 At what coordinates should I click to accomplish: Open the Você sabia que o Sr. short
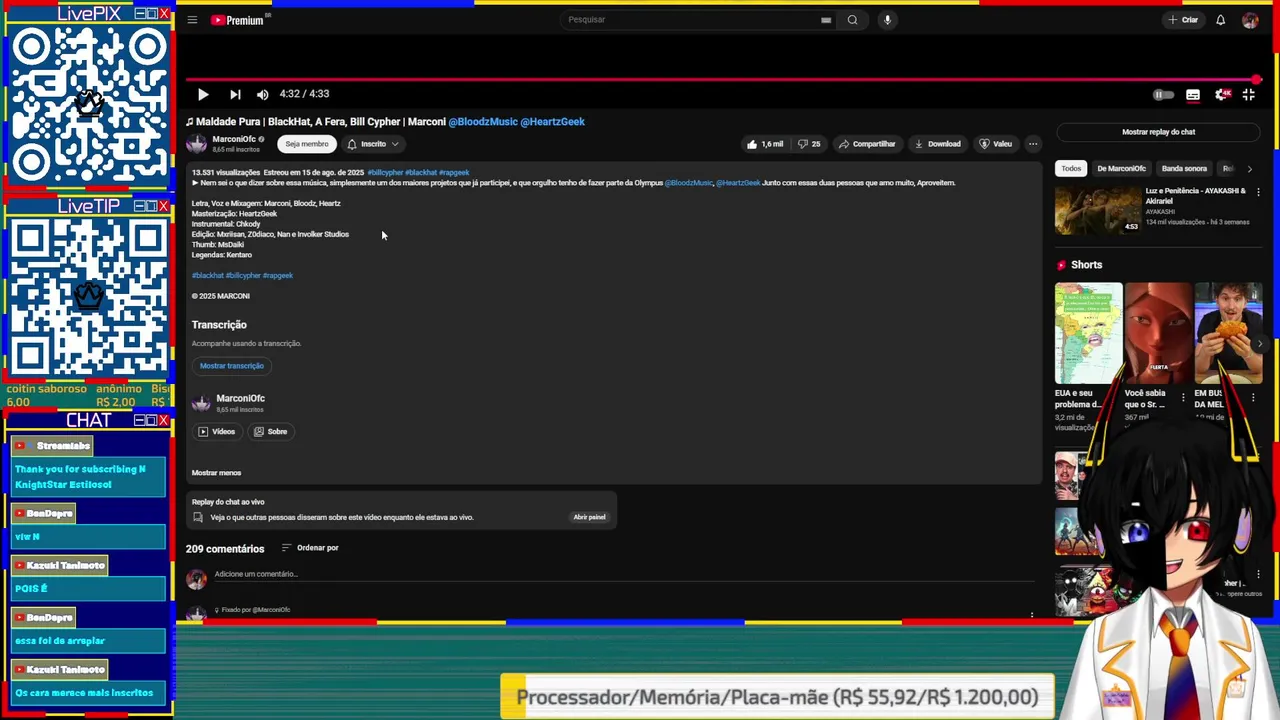pyautogui.click(x=1158, y=333)
